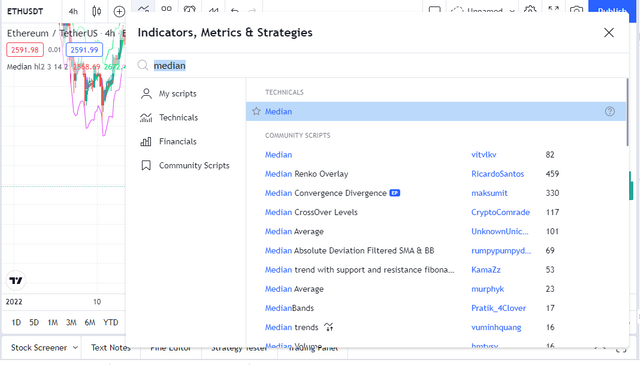The image size is (640, 365).
Task: Select the 1M time range
Action: (53, 323)
